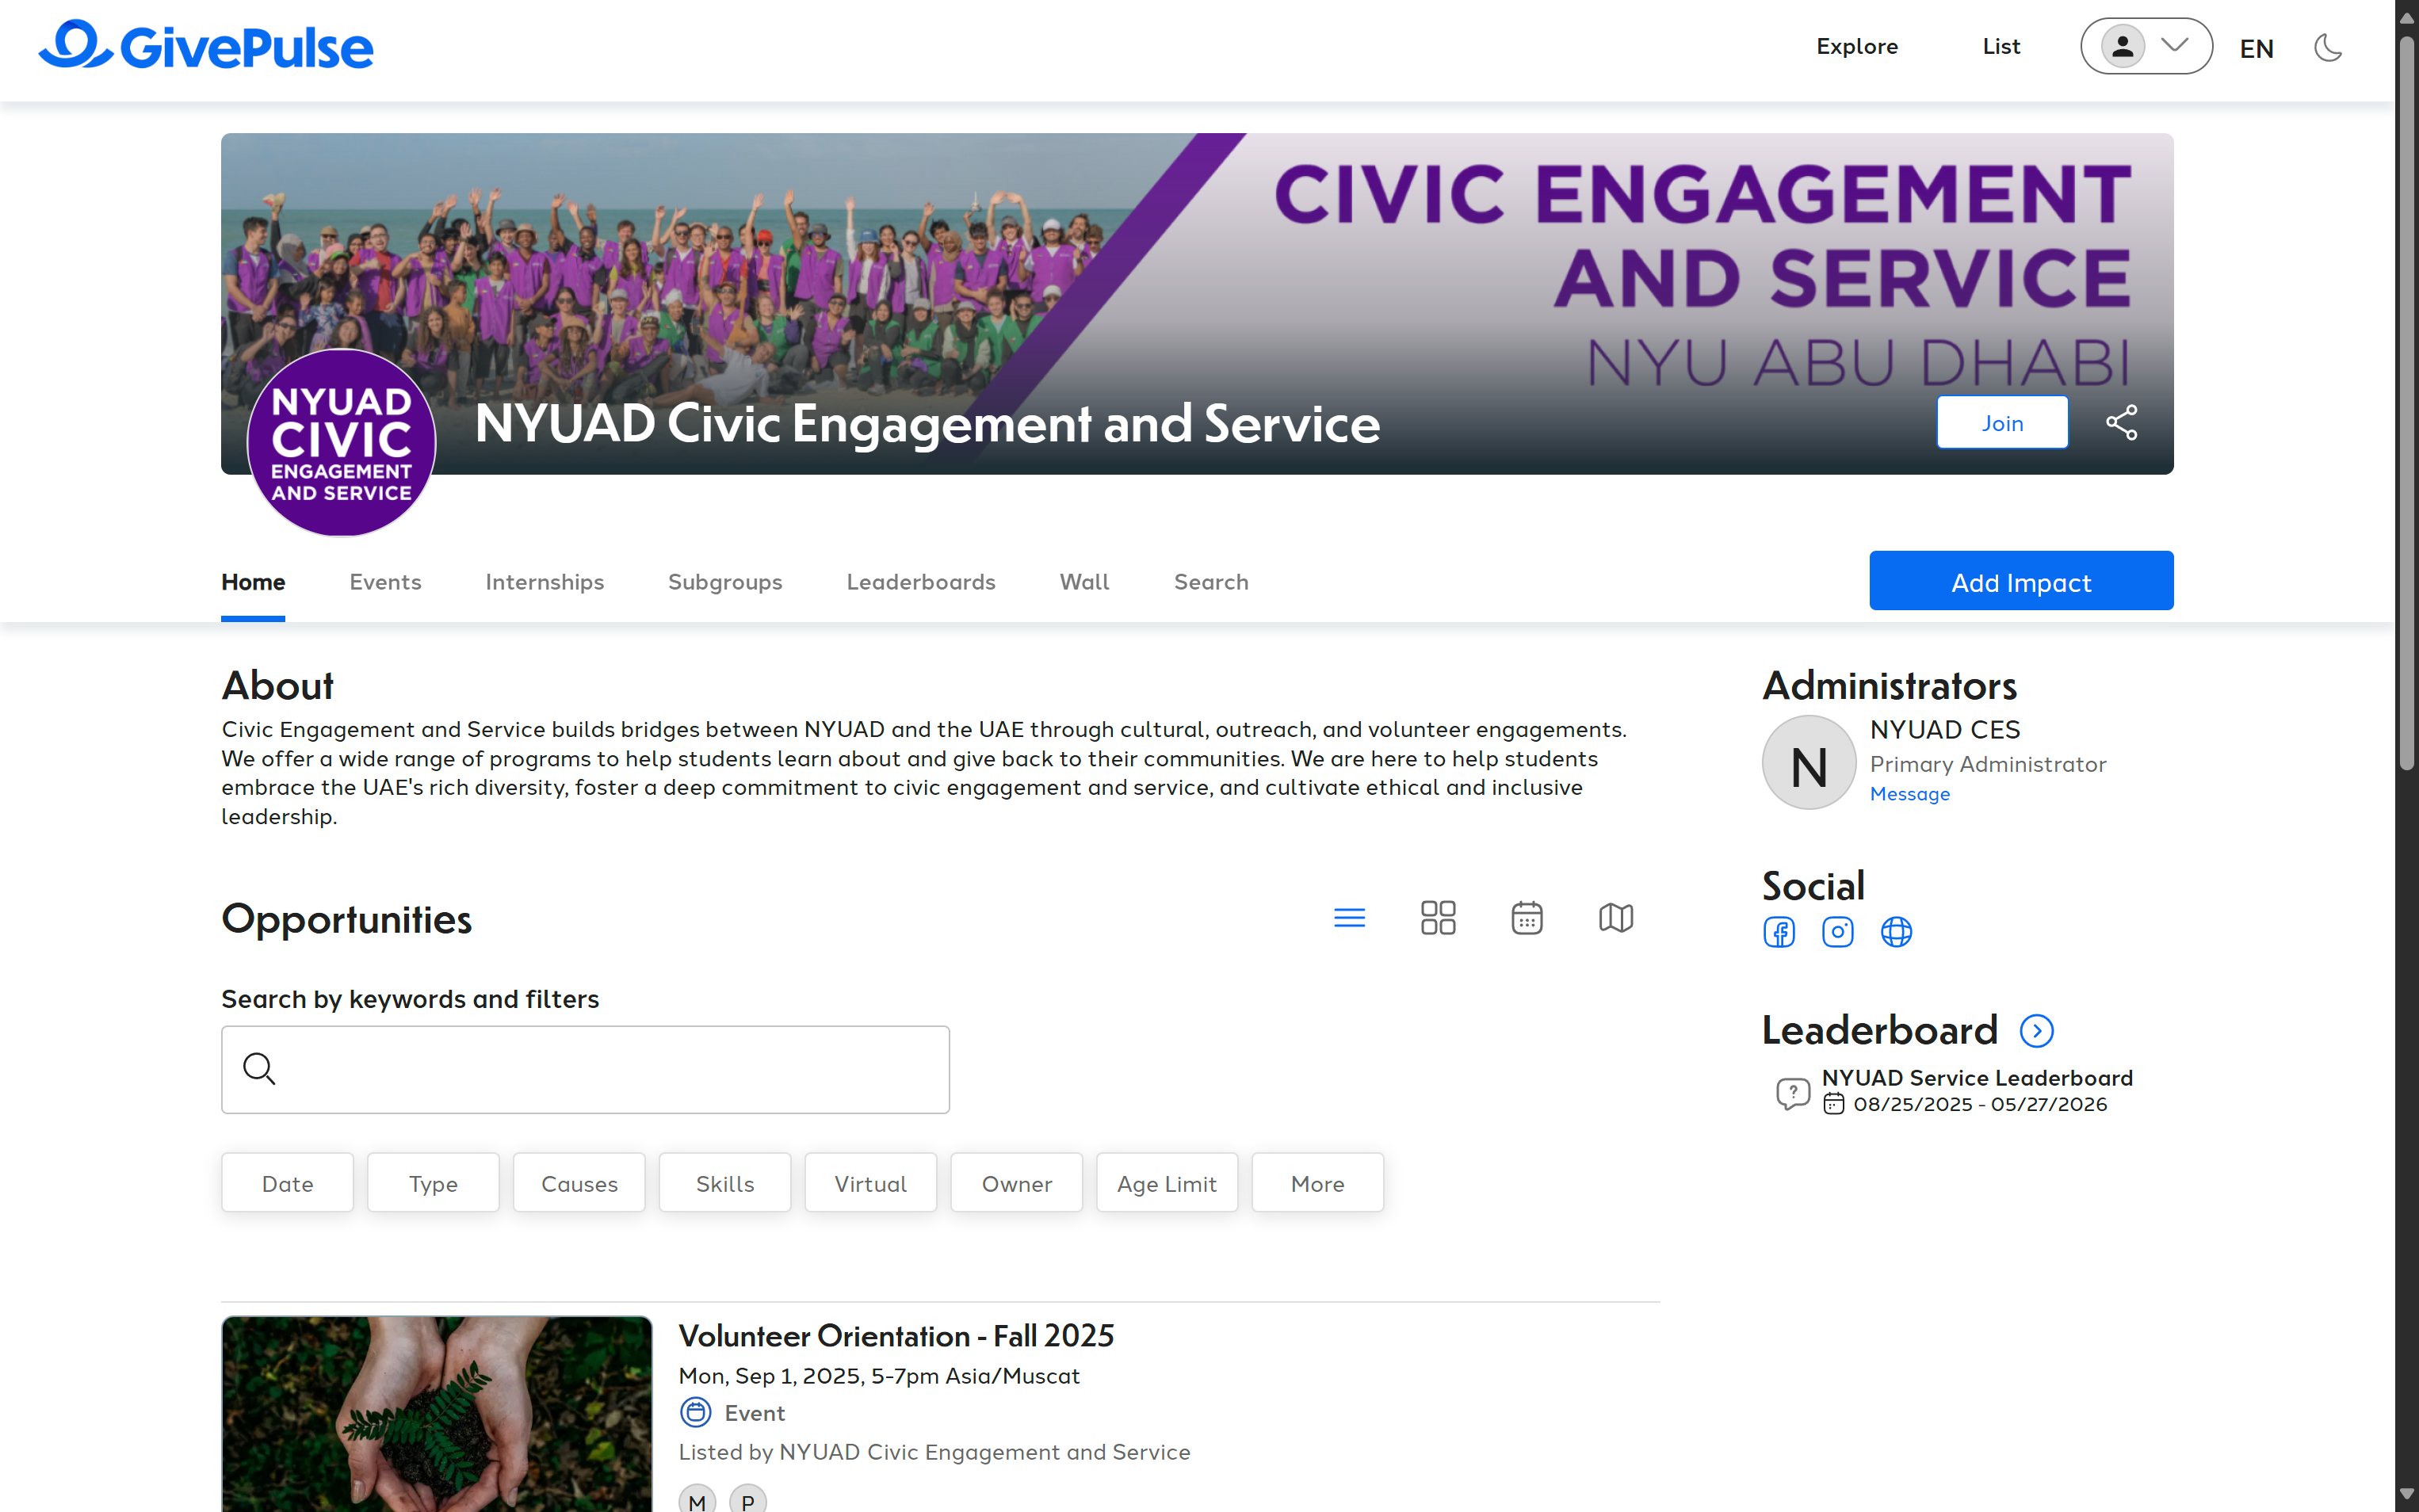
Task: Expand the Virtual filter
Action: (871, 1183)
